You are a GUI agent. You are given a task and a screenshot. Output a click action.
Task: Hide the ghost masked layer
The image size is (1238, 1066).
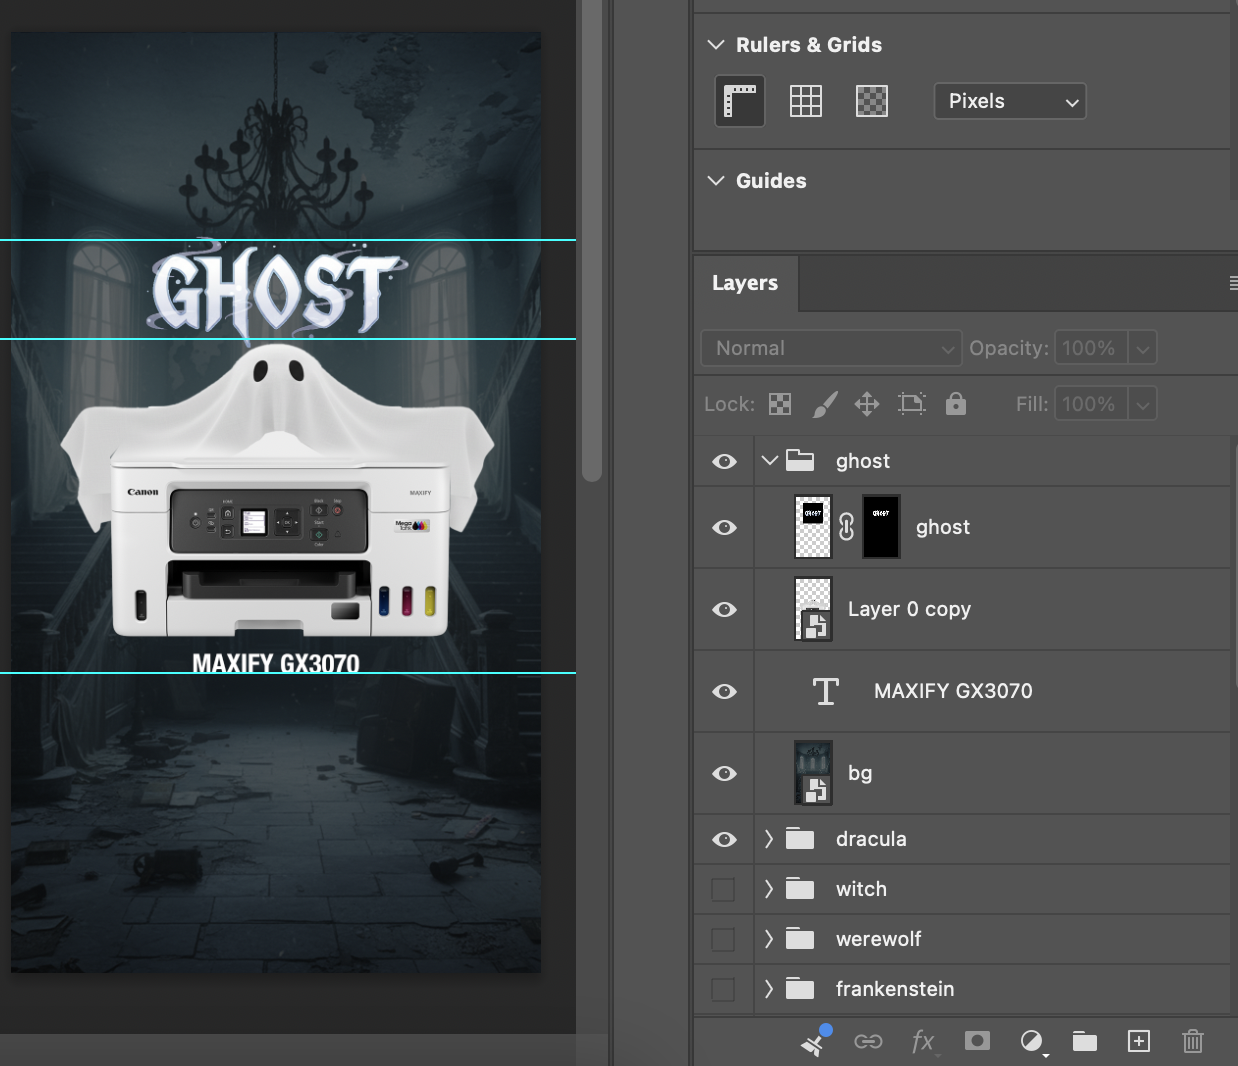(724, 527)
